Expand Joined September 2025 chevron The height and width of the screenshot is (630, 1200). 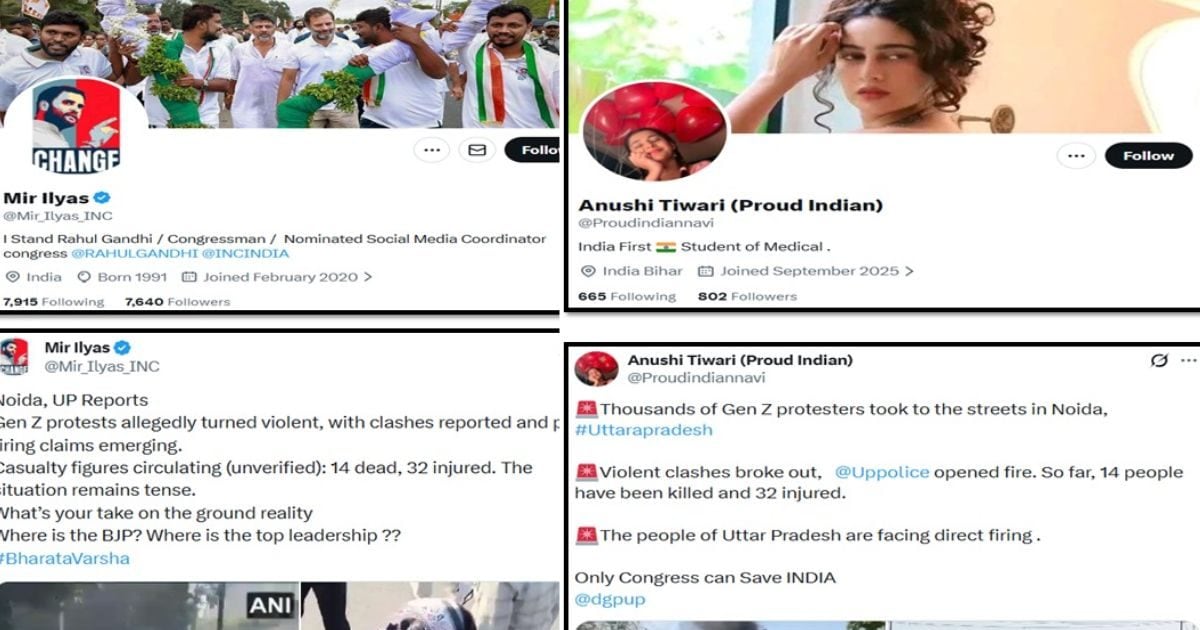point(908,271)
